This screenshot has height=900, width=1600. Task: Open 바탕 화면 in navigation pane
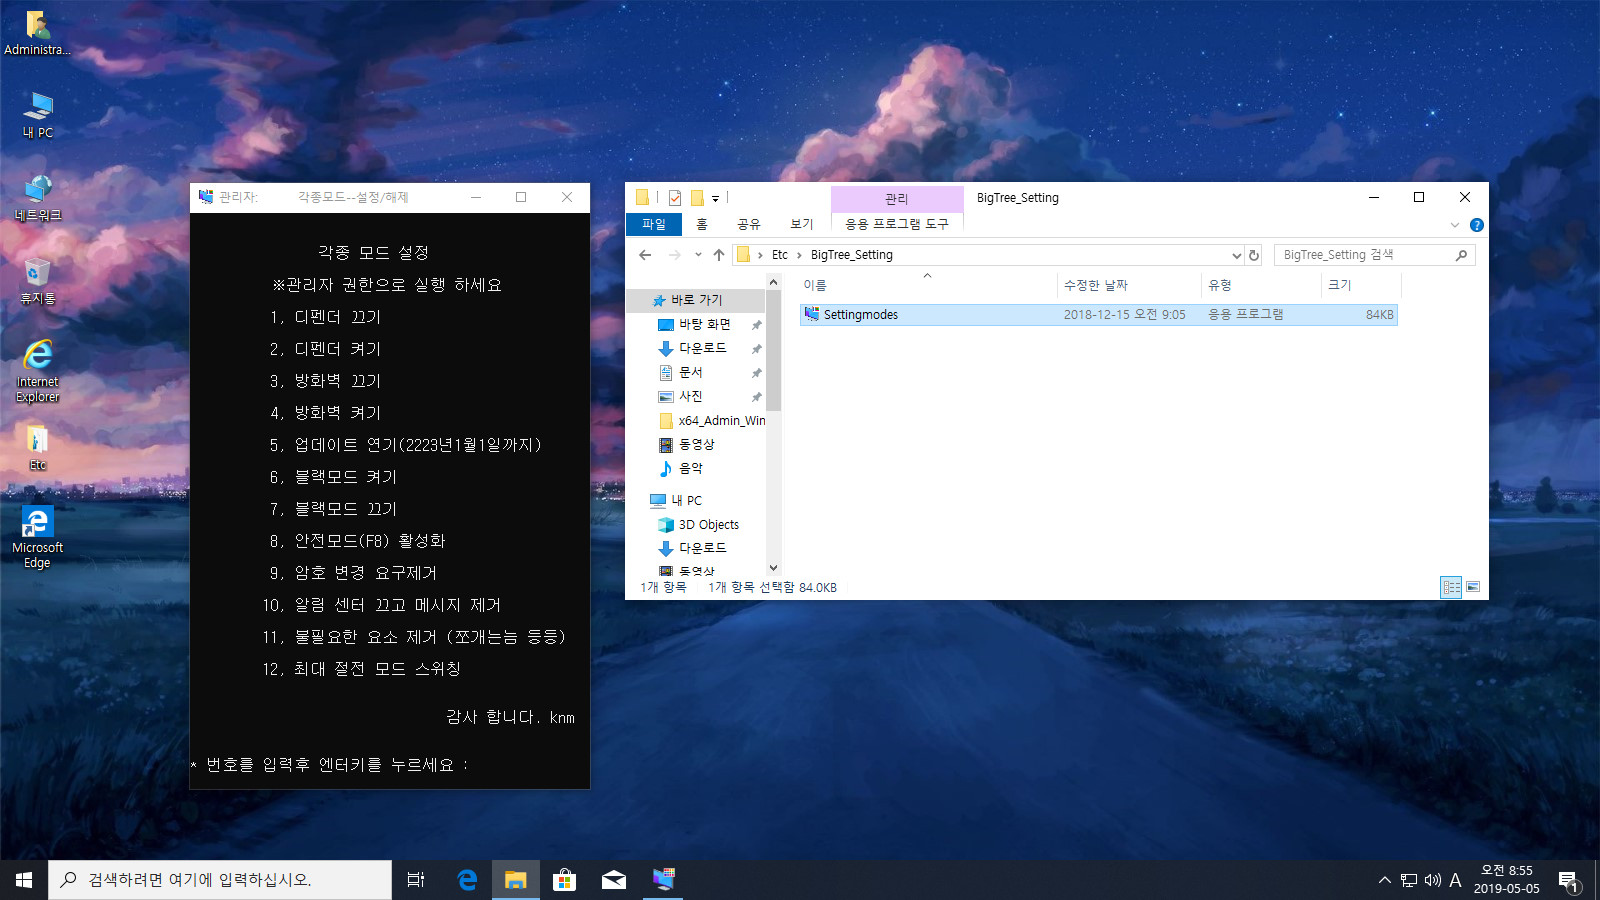click(705, 324)
